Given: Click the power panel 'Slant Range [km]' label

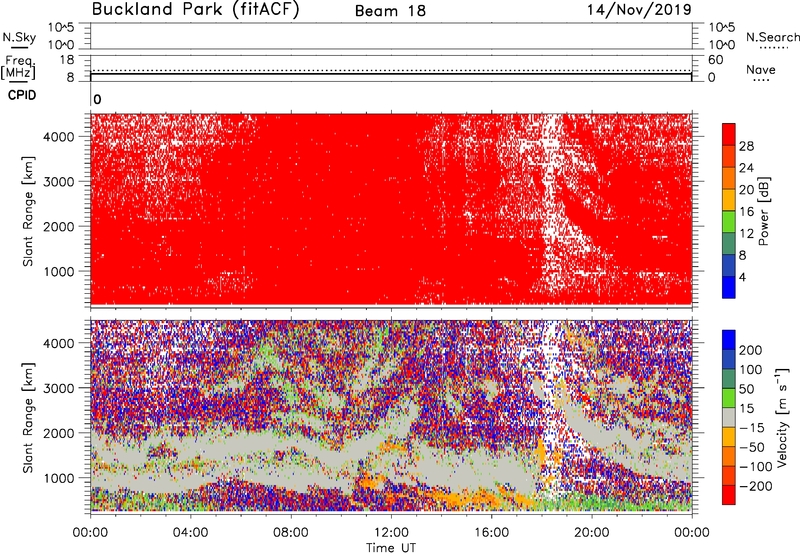Looking at the screenshot, I should (28, 211).
